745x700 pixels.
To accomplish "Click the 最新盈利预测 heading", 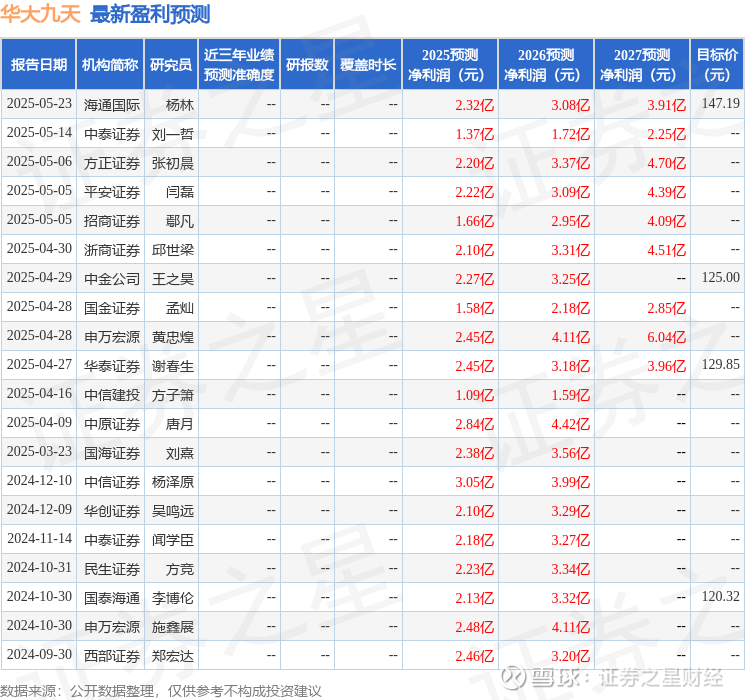I will (x=150, y=14).
